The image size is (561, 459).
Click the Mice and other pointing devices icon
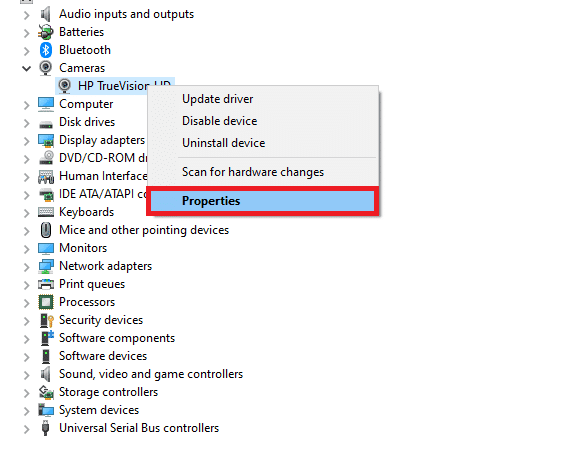46,230
